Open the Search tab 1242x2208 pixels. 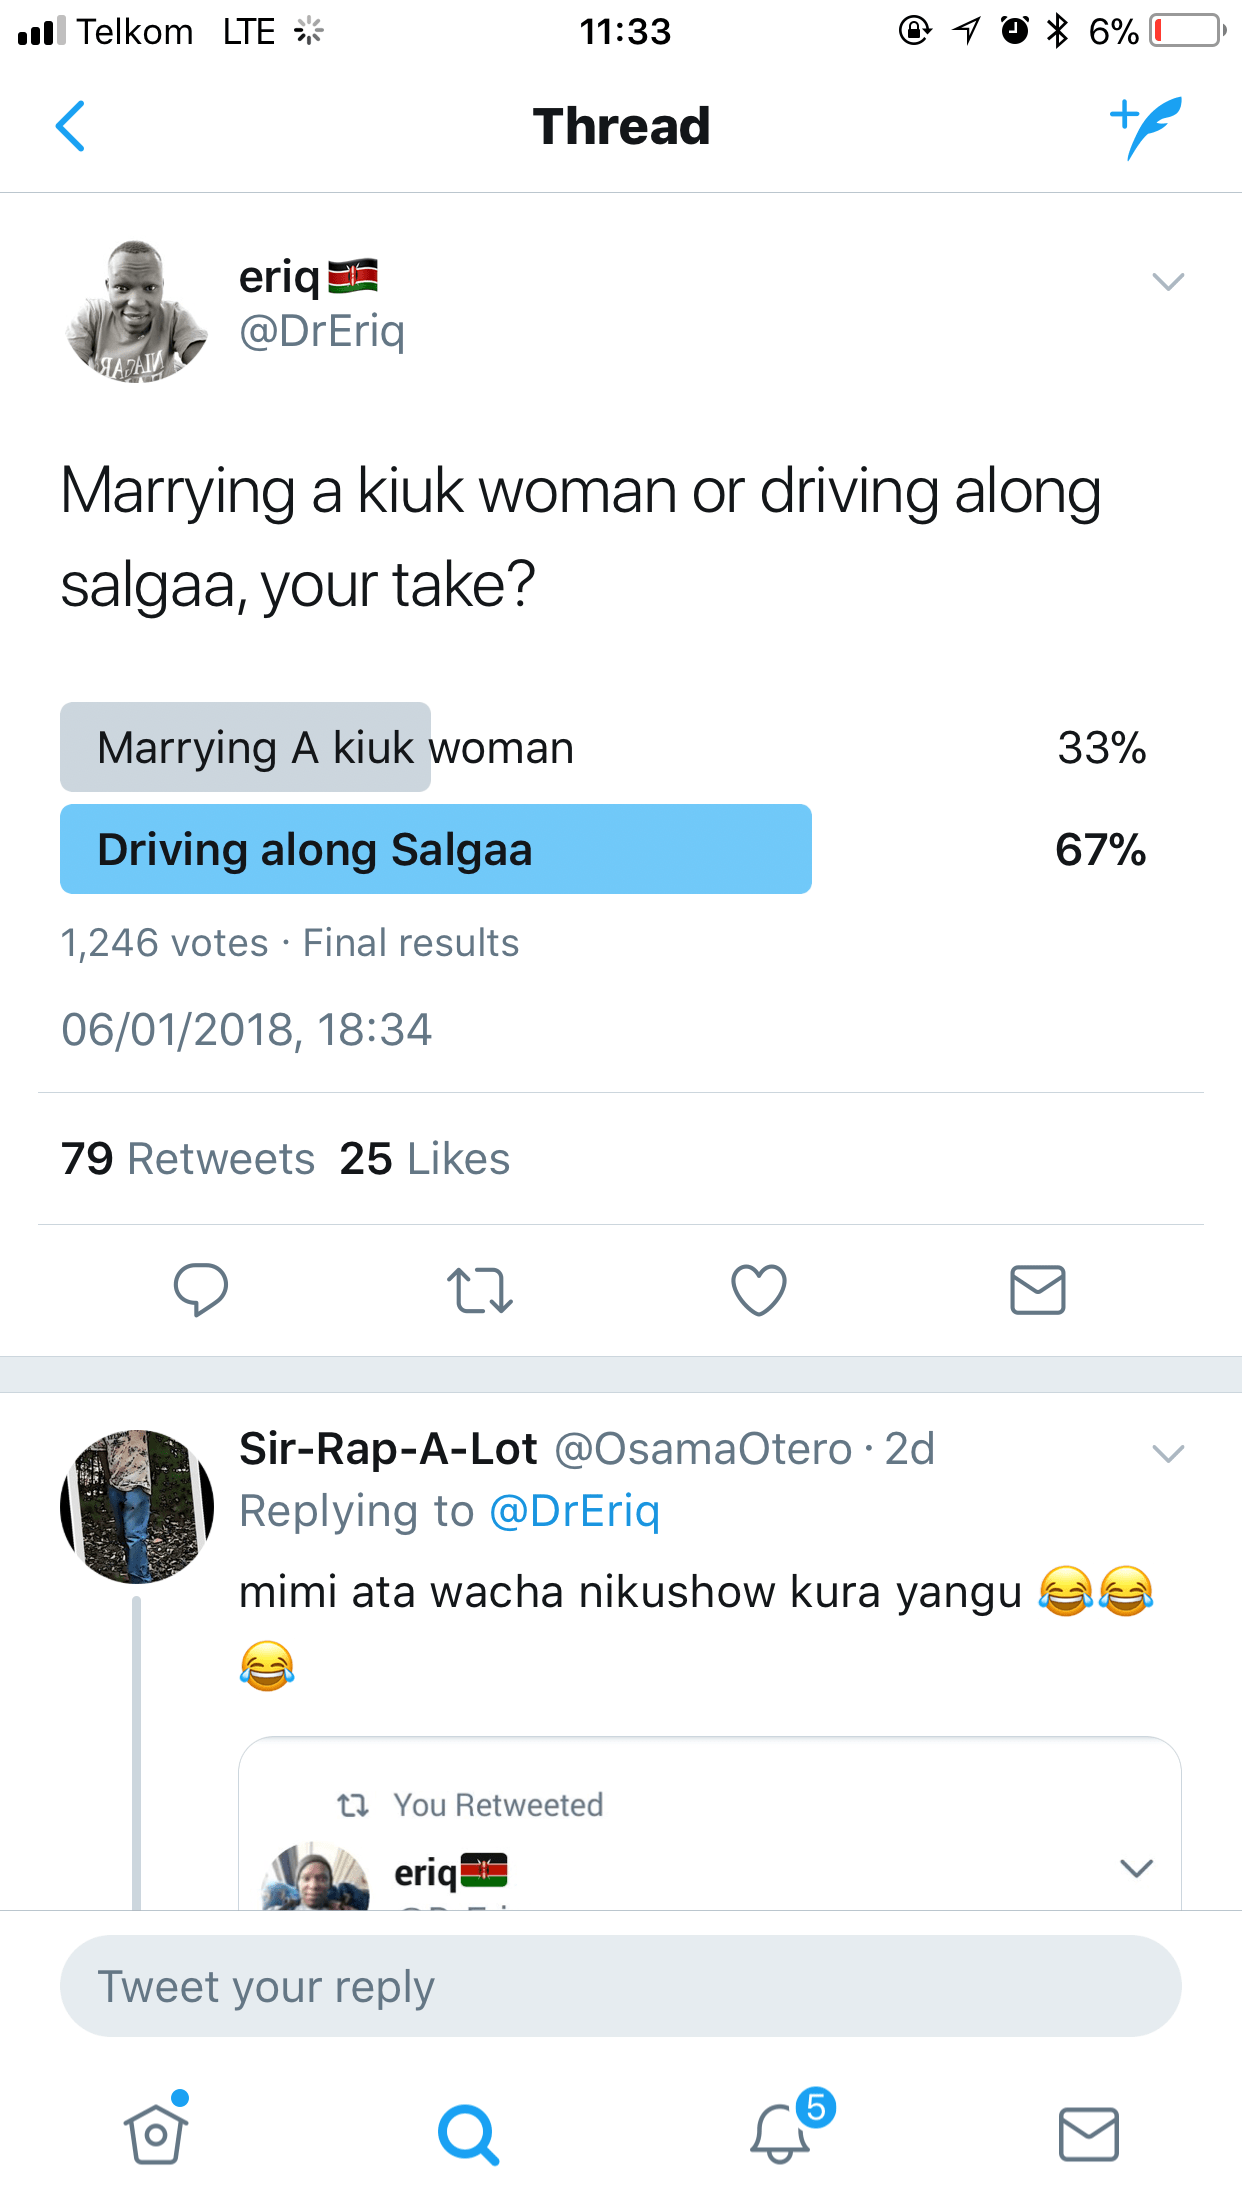(x=467, y=2135)
